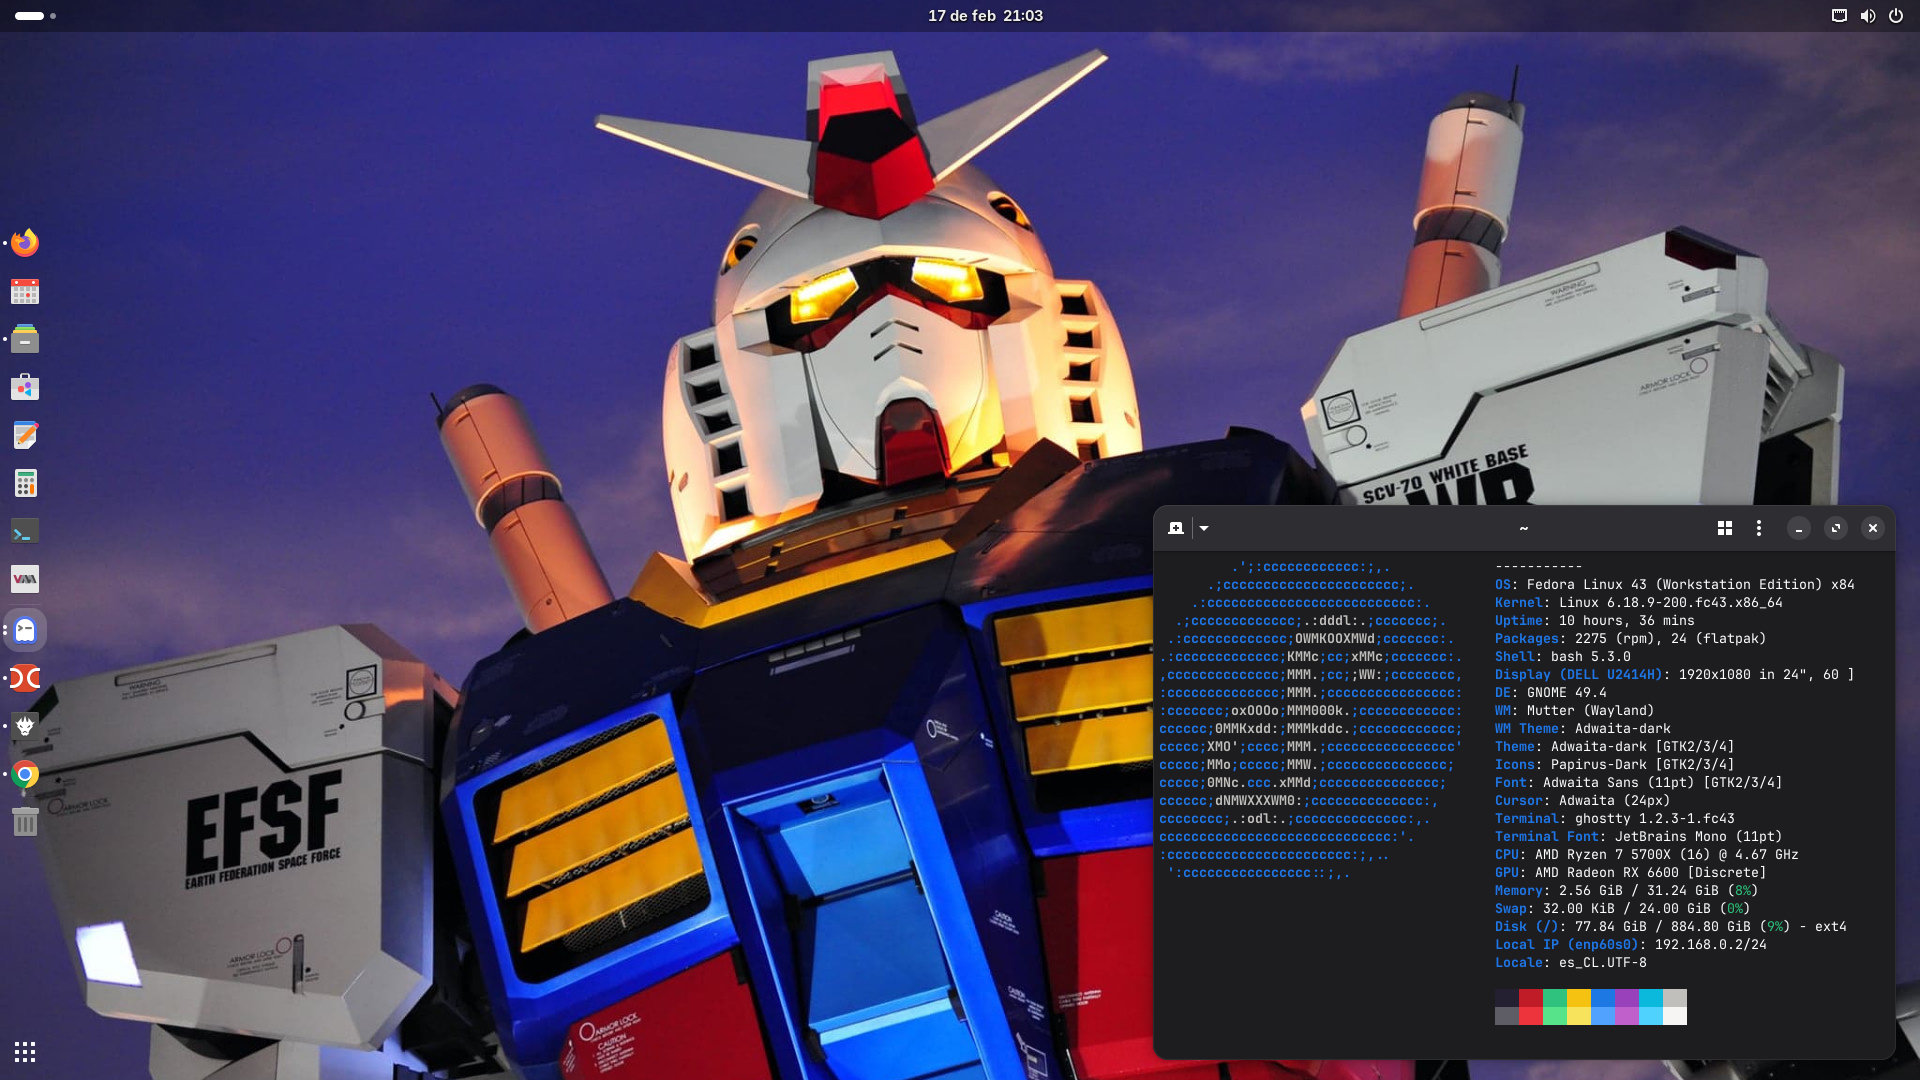Open Ghostty's three-dot overflow menu

point(1759,528)
